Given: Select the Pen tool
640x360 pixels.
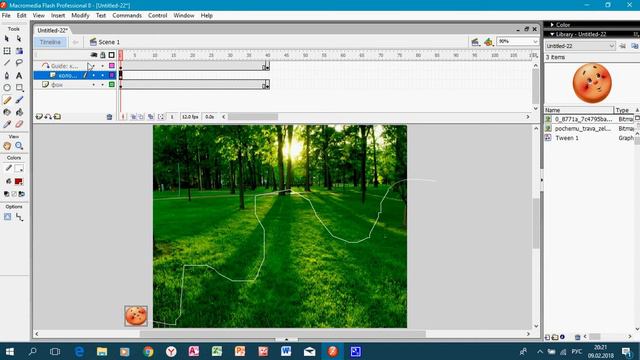Looking at the screenshot, I should [x=7, y=76].
